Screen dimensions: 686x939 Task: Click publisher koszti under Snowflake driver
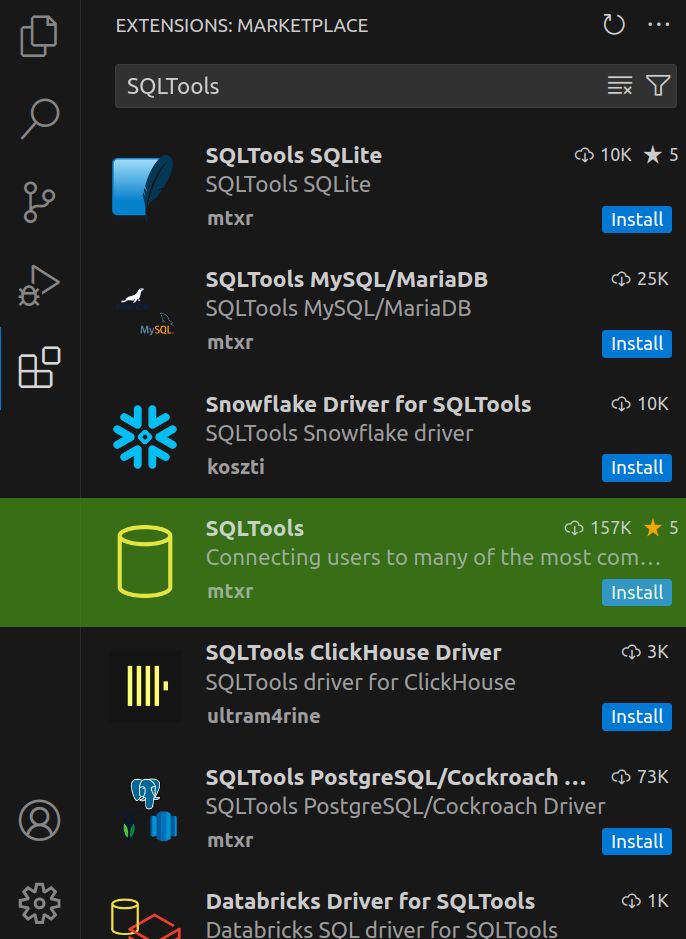coord(236,467)
